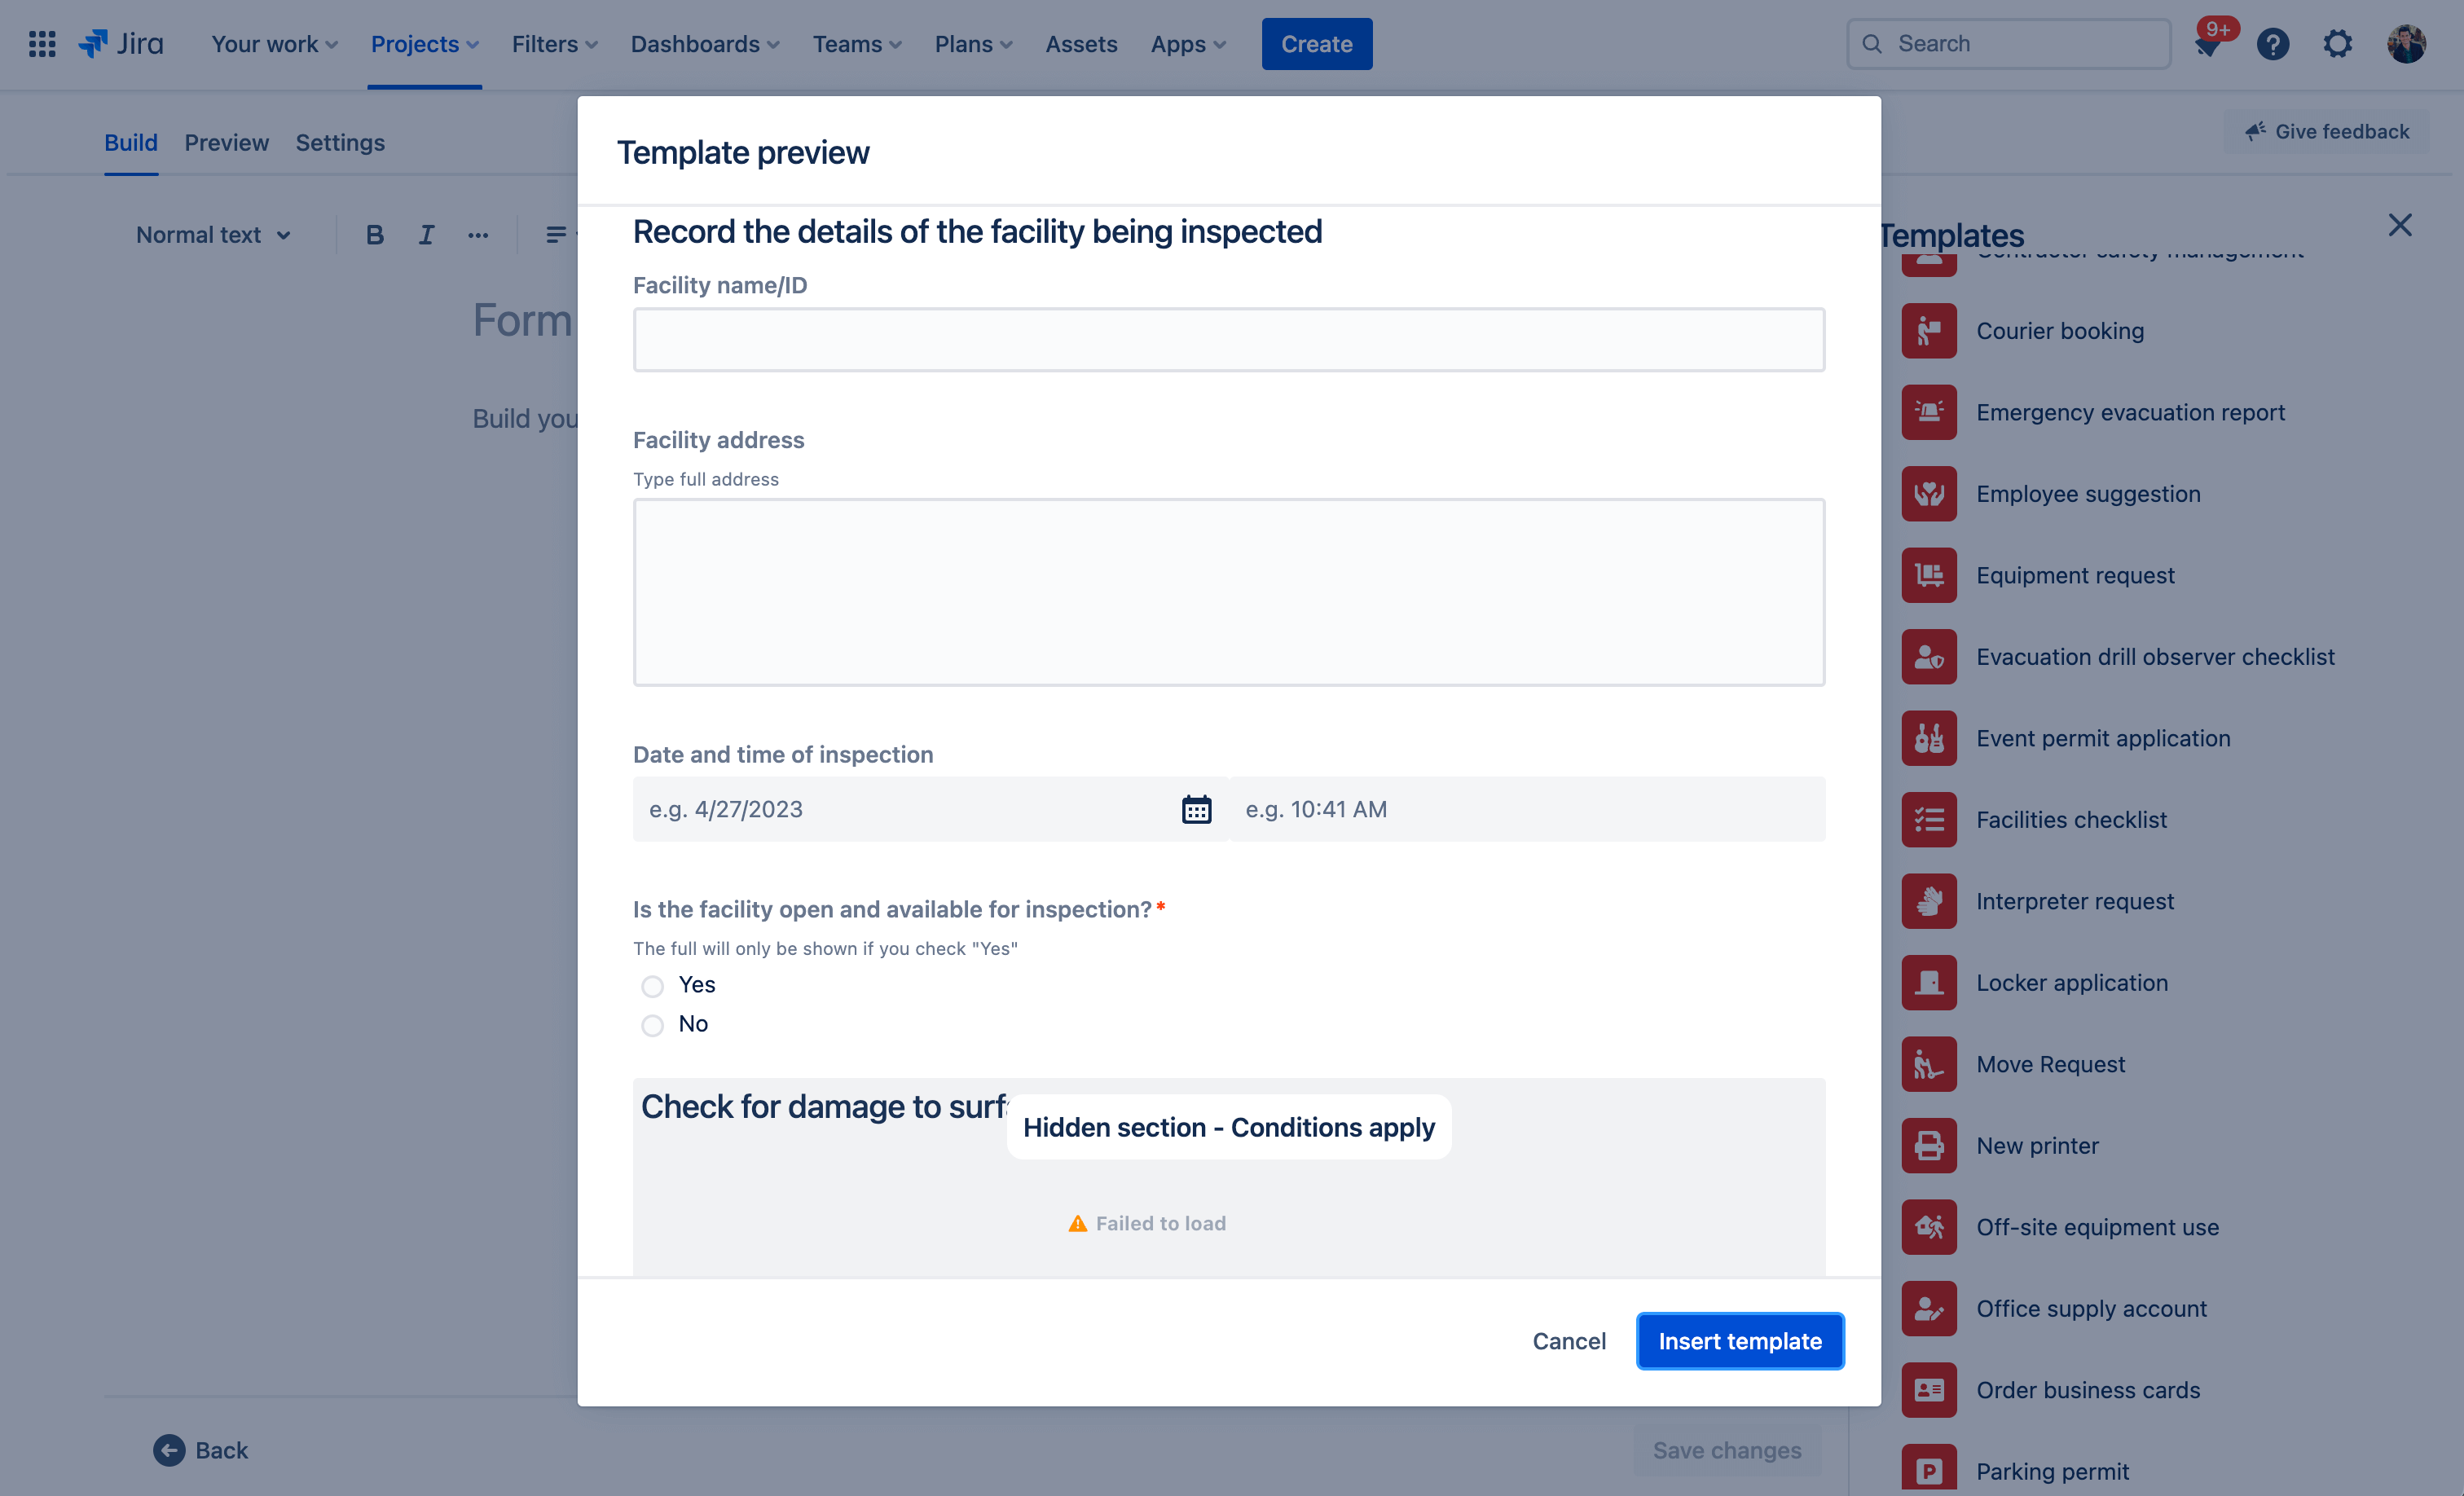Toggle facility open availability checkbox
Viewport: 2464px width, 1496px height.
[x=653, y=983]
